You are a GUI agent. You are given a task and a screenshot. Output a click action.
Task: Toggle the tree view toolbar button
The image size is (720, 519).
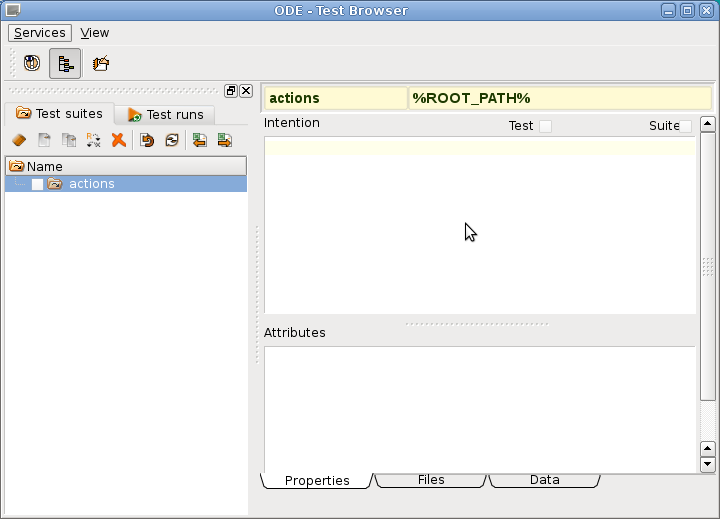[65, 64]
